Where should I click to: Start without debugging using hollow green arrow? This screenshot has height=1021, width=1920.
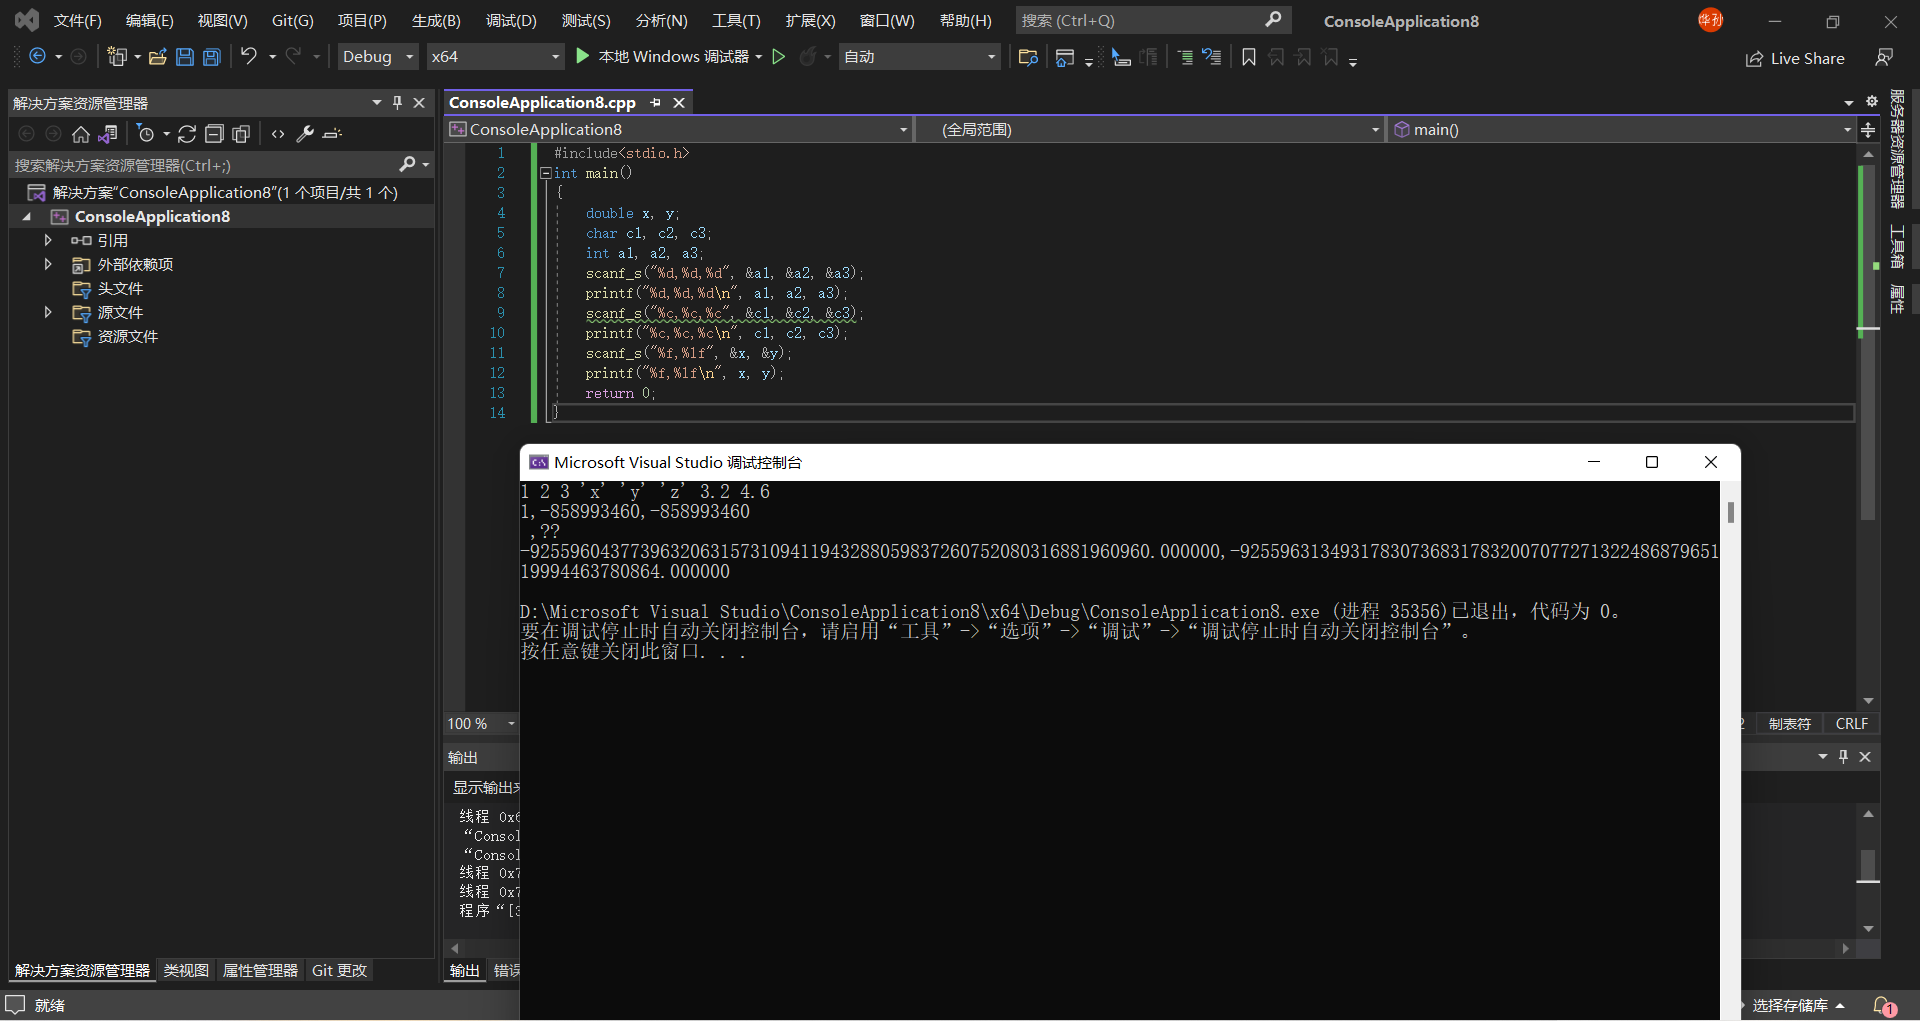779,57
